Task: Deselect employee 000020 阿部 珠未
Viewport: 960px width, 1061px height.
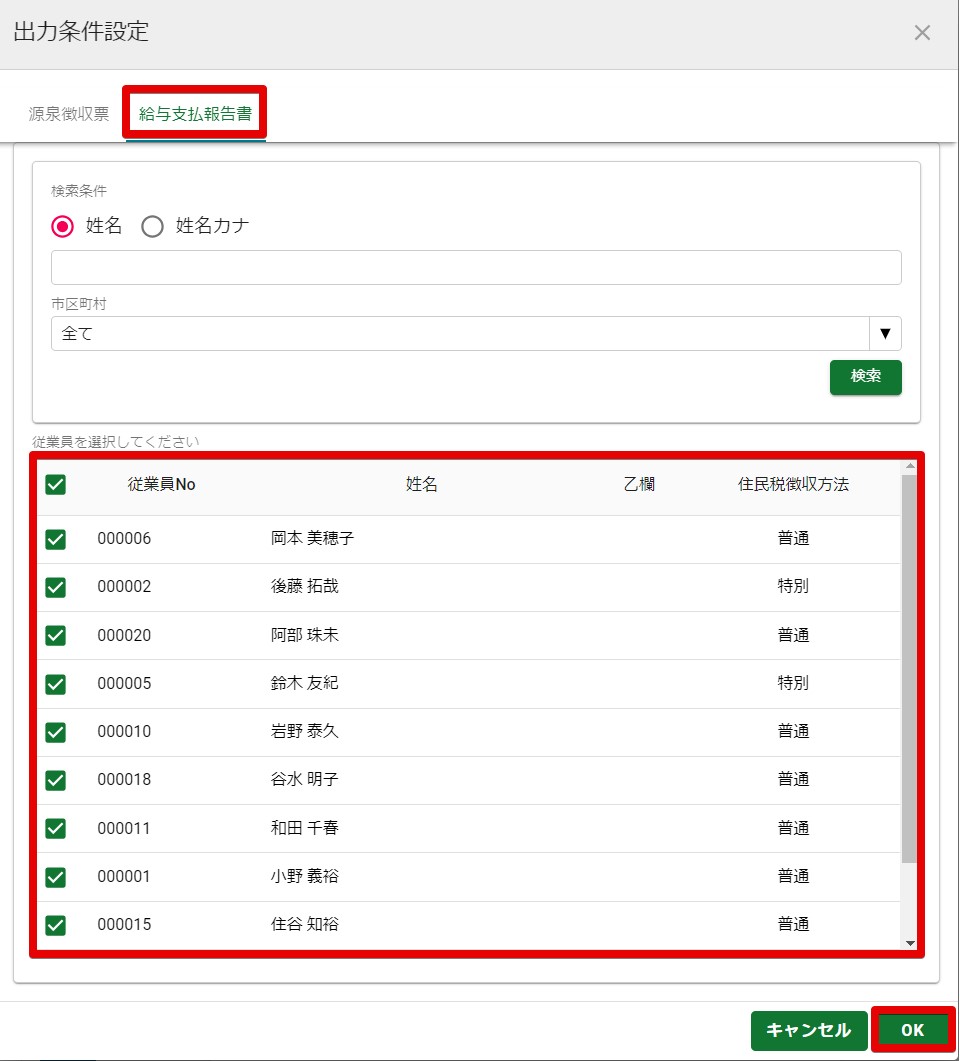Action: pyautogui.click(x=56, y=635)
